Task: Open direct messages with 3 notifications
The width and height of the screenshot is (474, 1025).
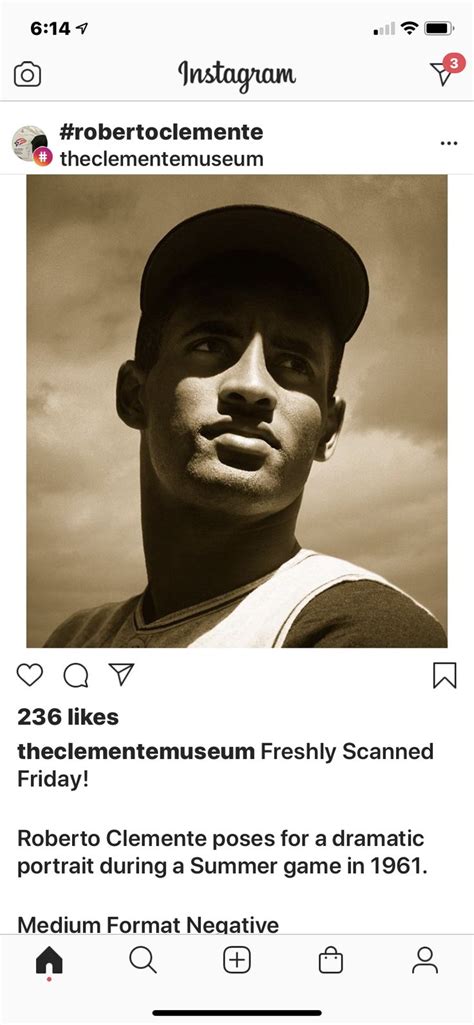Action: pyautogui.click(x=447, y=71)
